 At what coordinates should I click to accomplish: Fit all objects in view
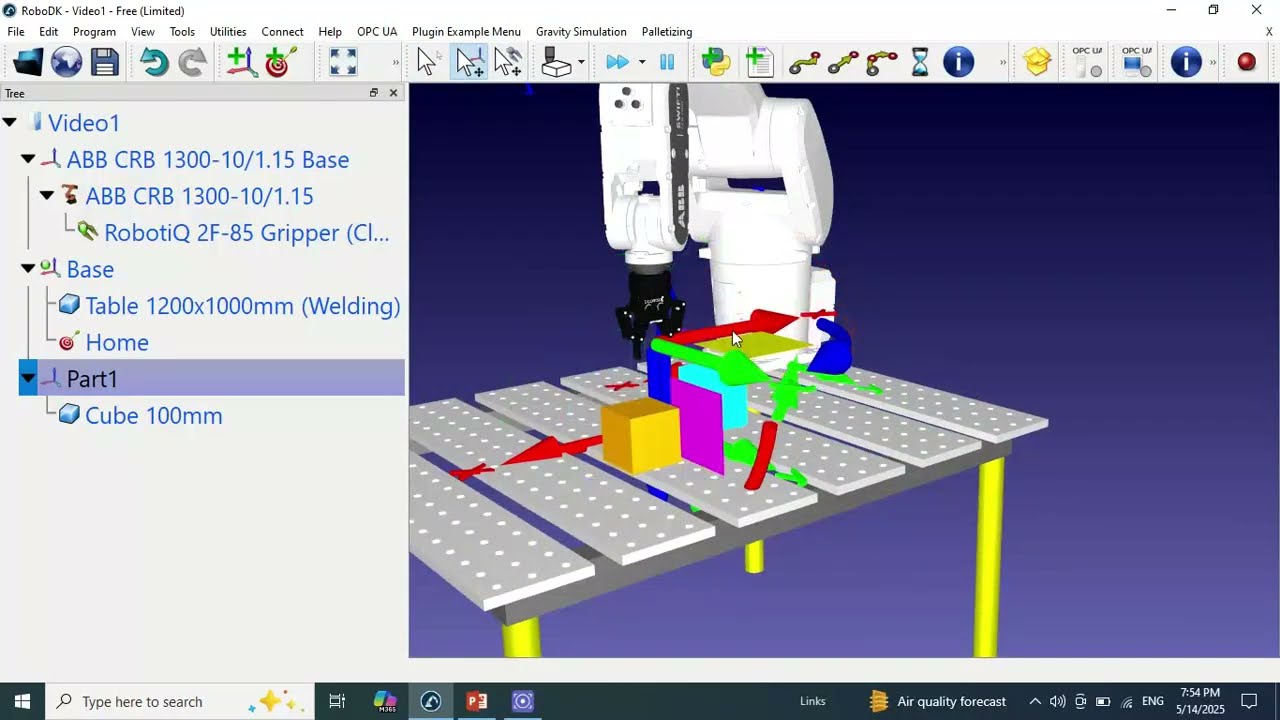[343, 62]
